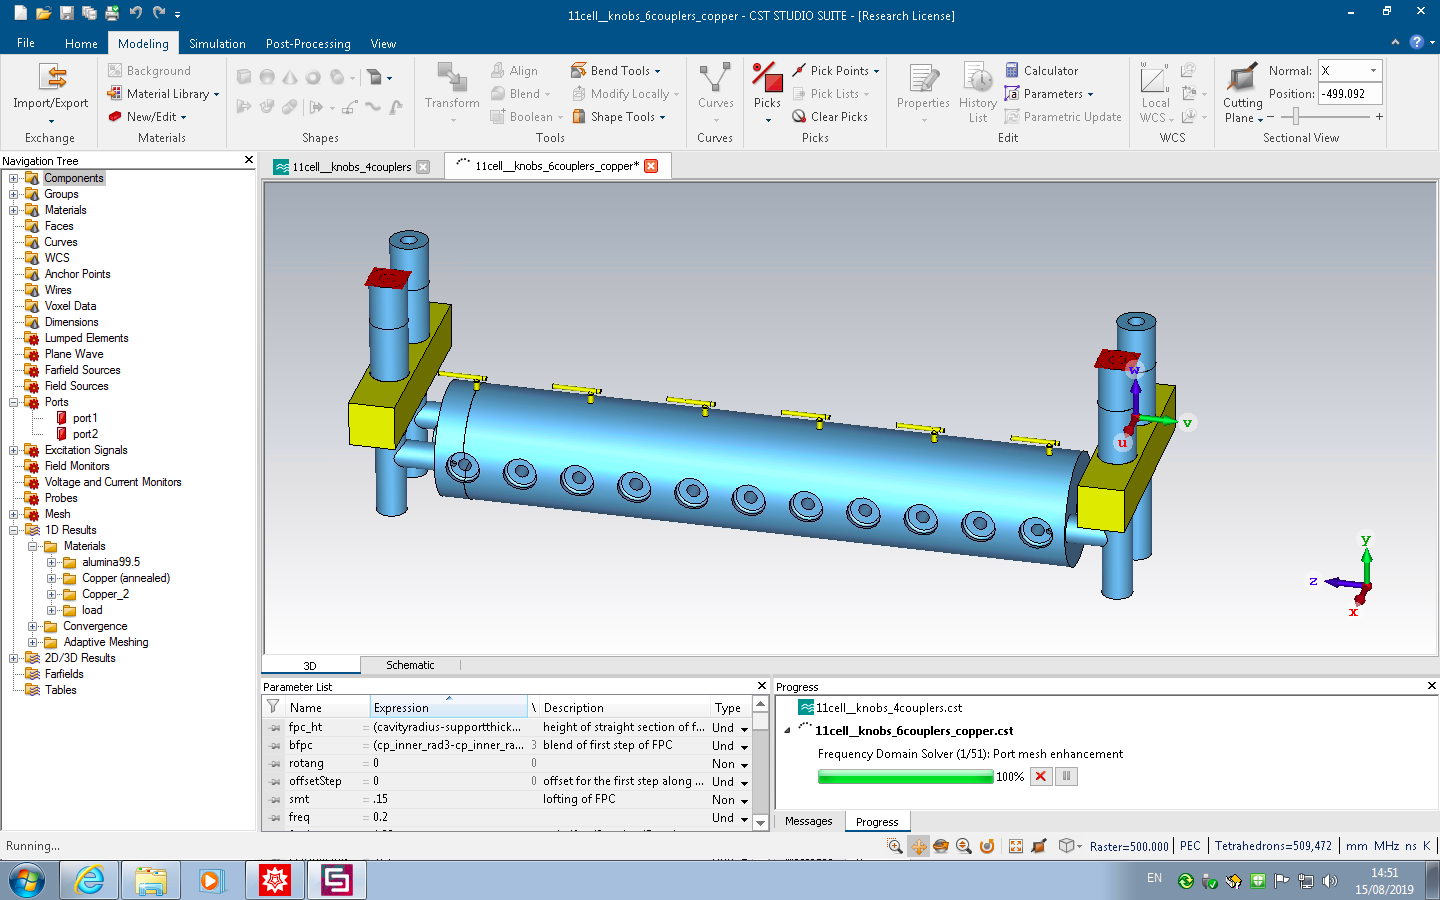1440x900 pixels.
Task: Open Type dropdown for fpc_ht parameter
Action: pyautogui.click(x=744, y=729)
